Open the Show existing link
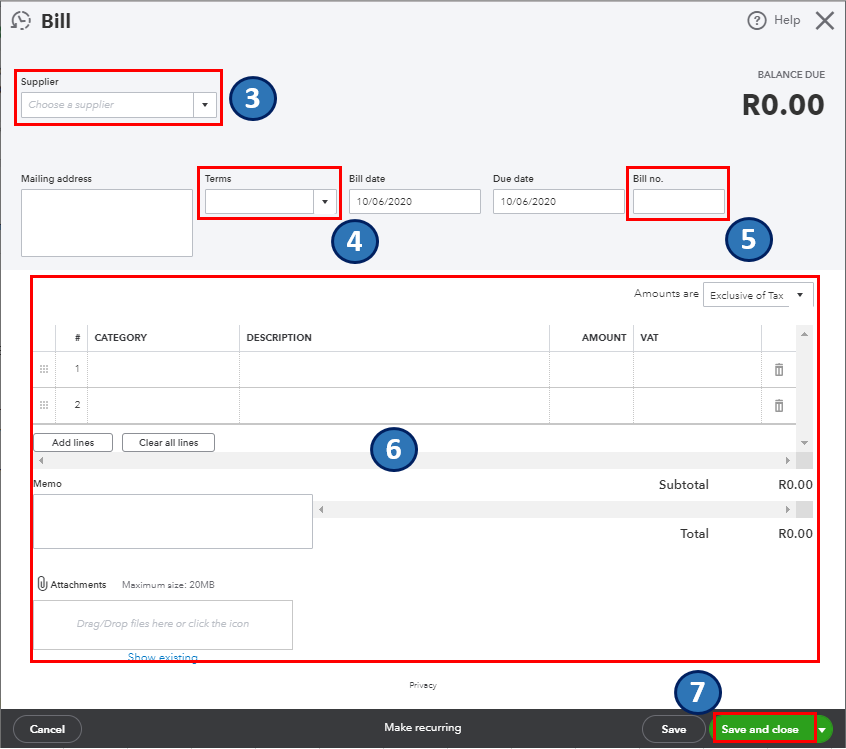846x749 pixels. [162, 657]
